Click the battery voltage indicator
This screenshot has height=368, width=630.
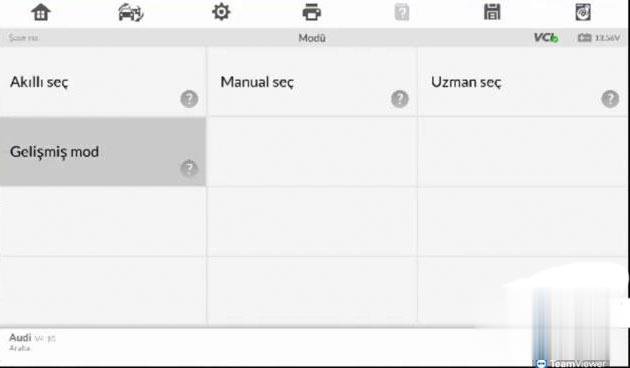599,38
